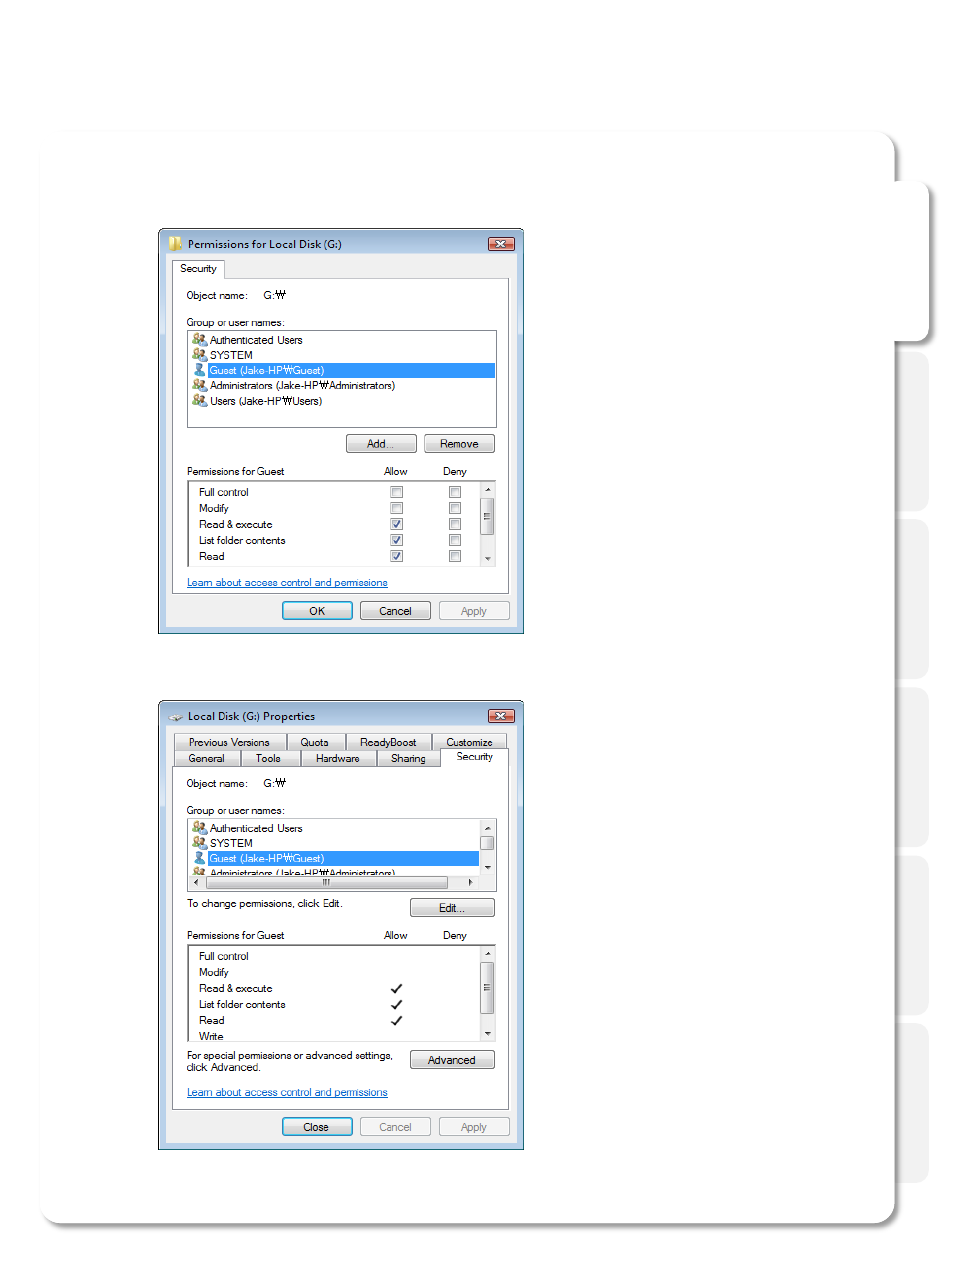
Task: Click Users group icon in Permissions dialog
Action: 199,400
